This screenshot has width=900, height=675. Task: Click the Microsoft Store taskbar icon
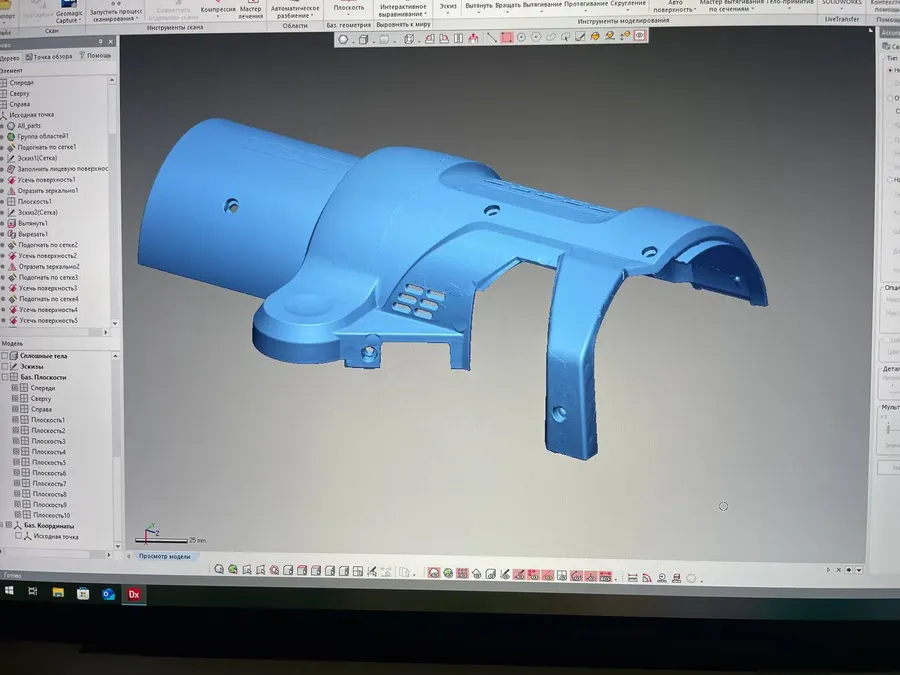83,593
